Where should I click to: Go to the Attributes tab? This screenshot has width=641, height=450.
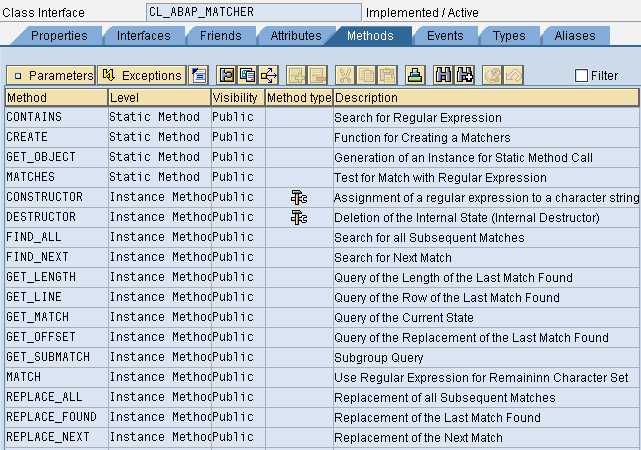[296, 36]
